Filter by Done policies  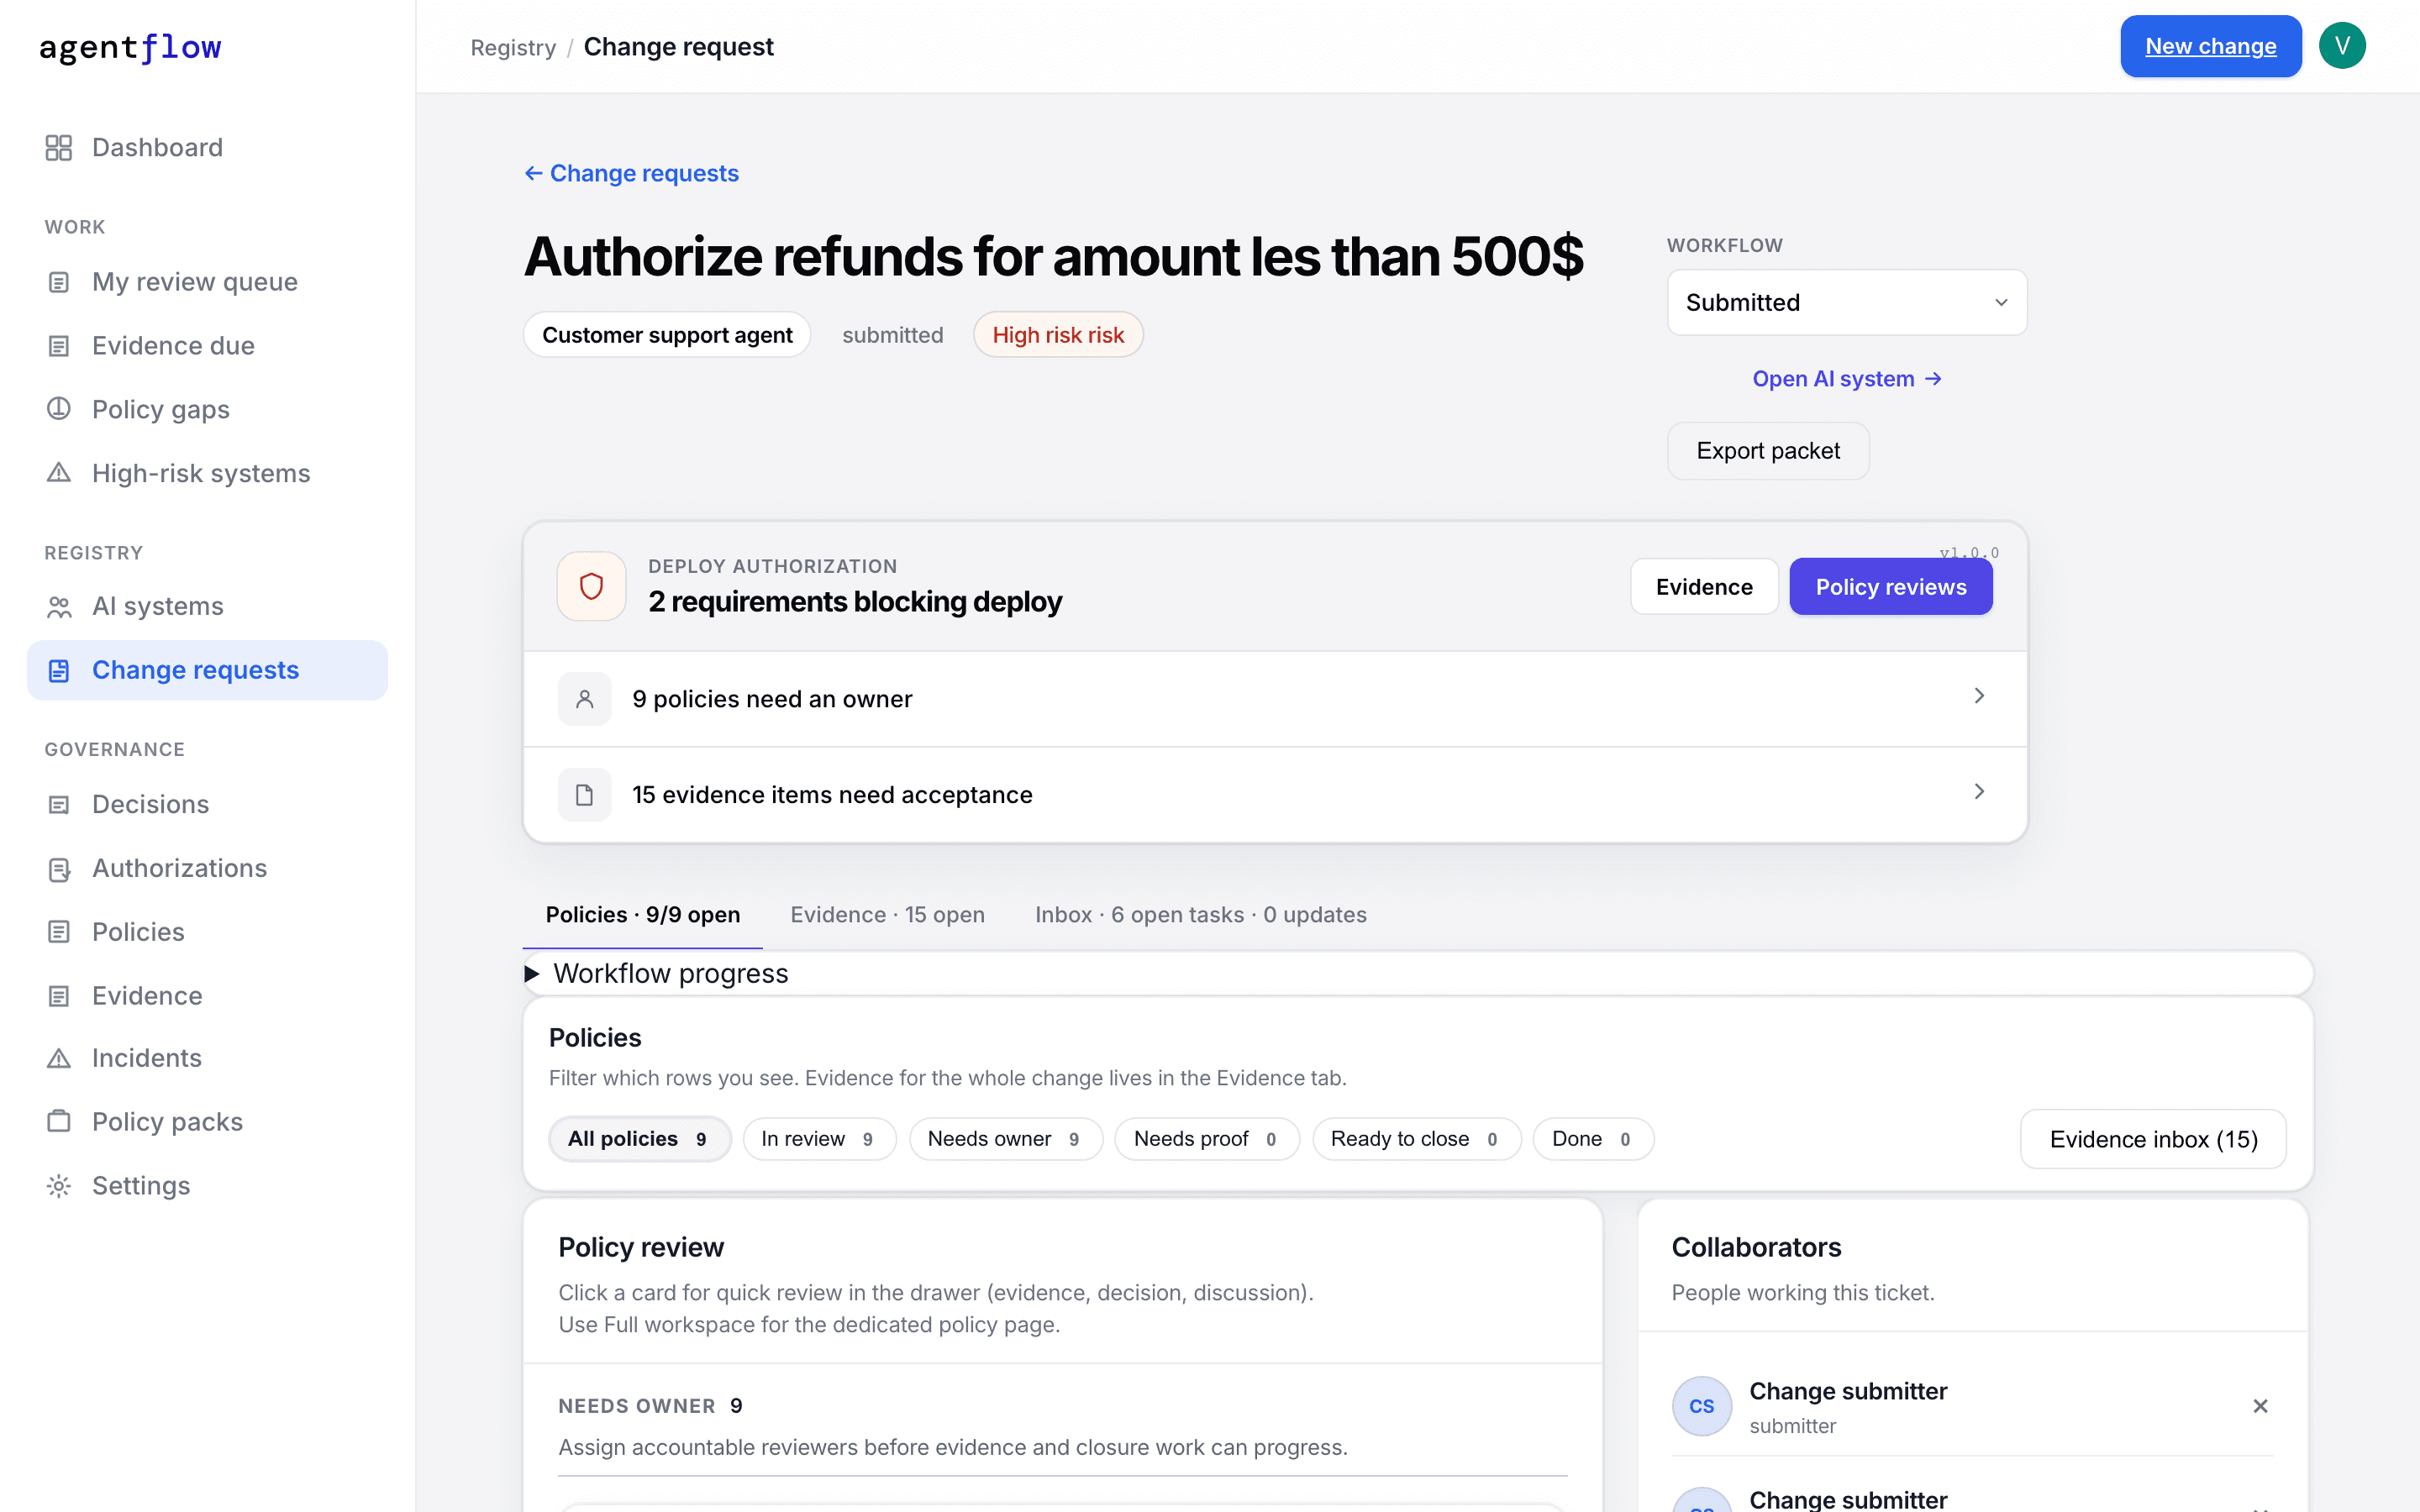tap(1593, 1139)
